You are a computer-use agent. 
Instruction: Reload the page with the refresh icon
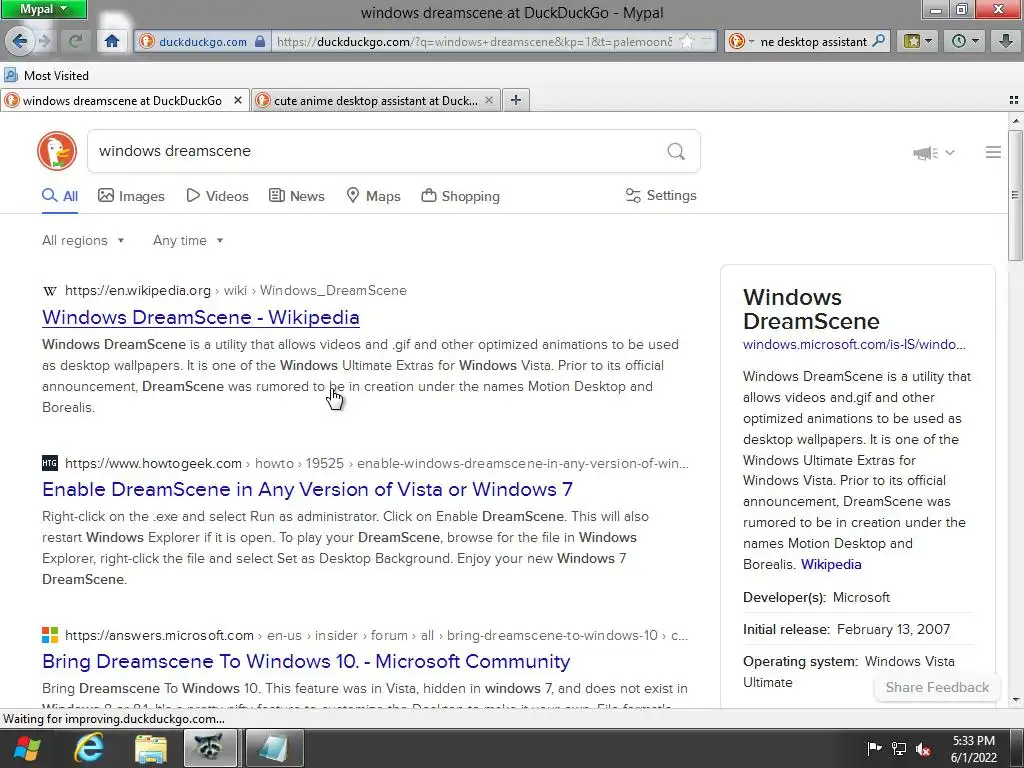76,41
